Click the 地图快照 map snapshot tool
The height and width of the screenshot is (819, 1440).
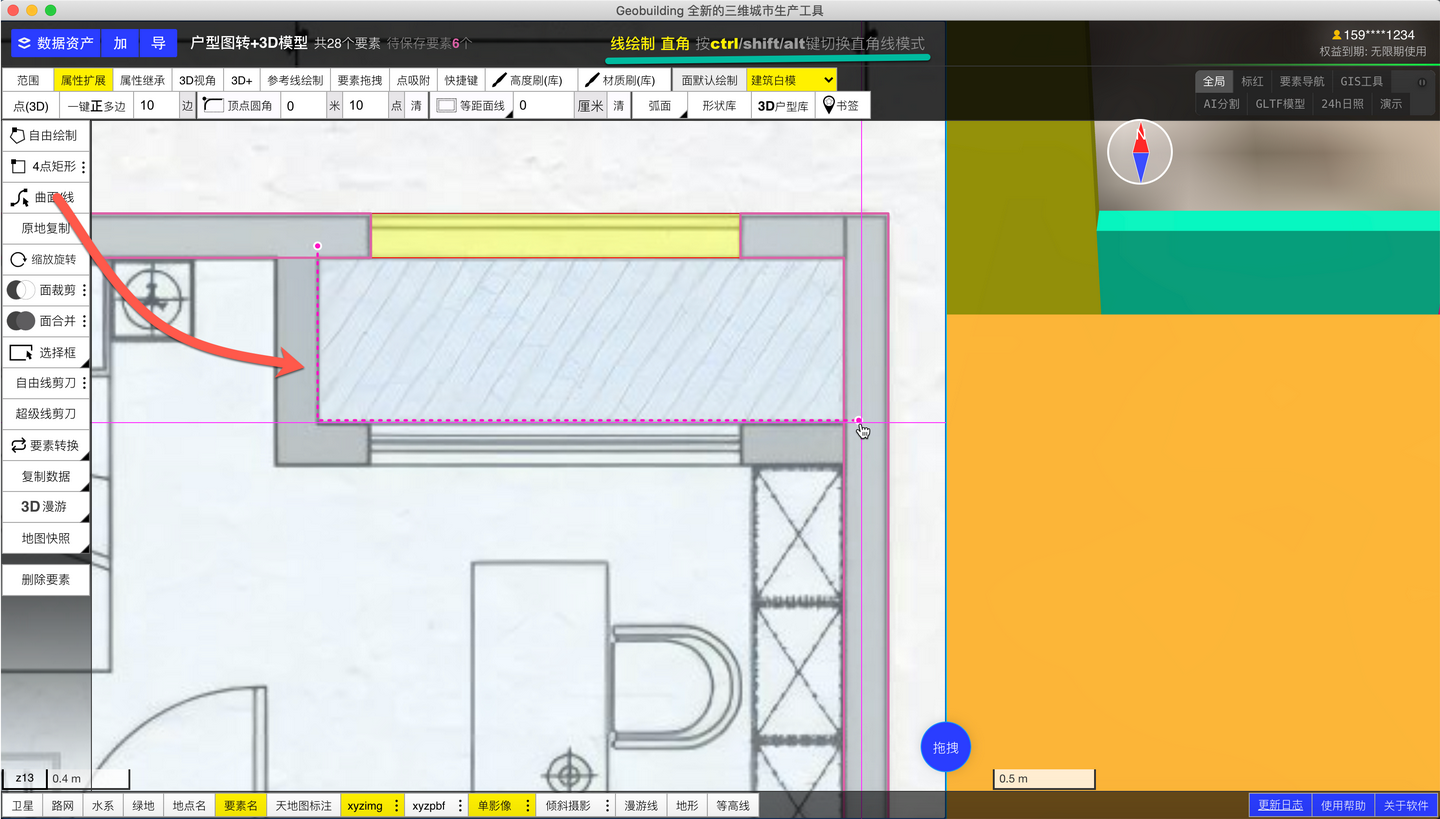pos(45,538)
